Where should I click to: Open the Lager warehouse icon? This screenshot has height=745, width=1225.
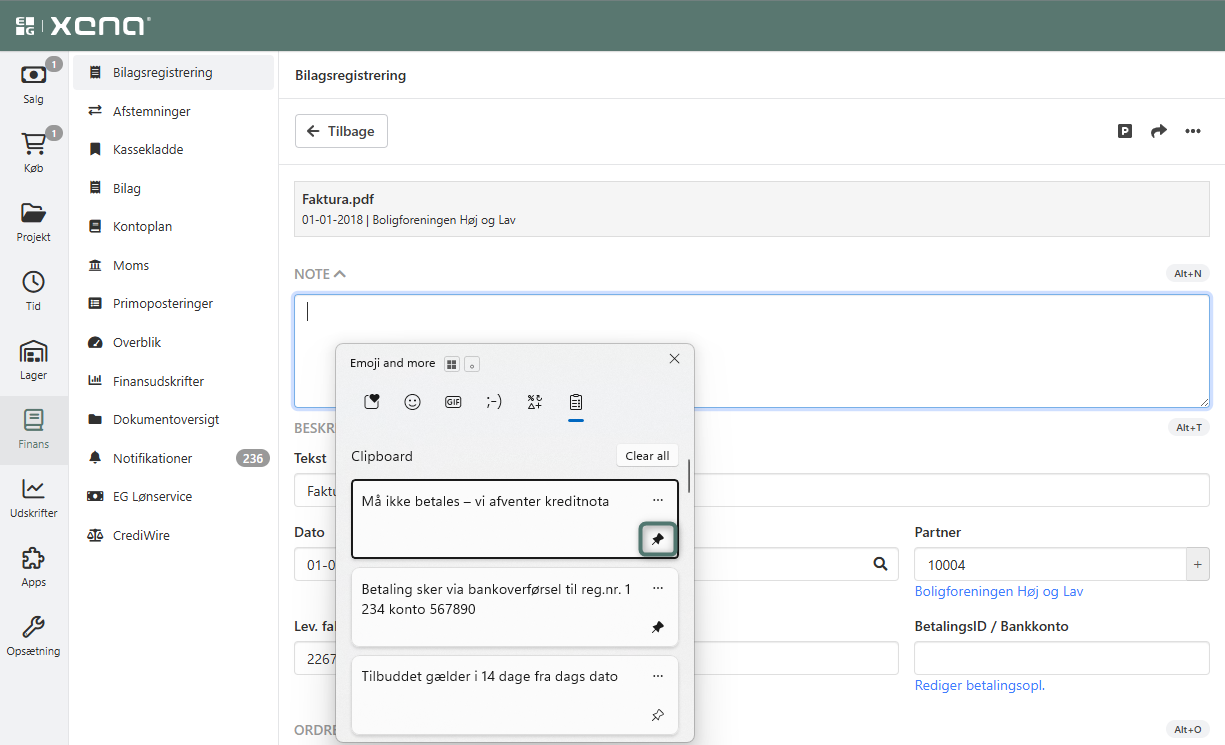33,352
